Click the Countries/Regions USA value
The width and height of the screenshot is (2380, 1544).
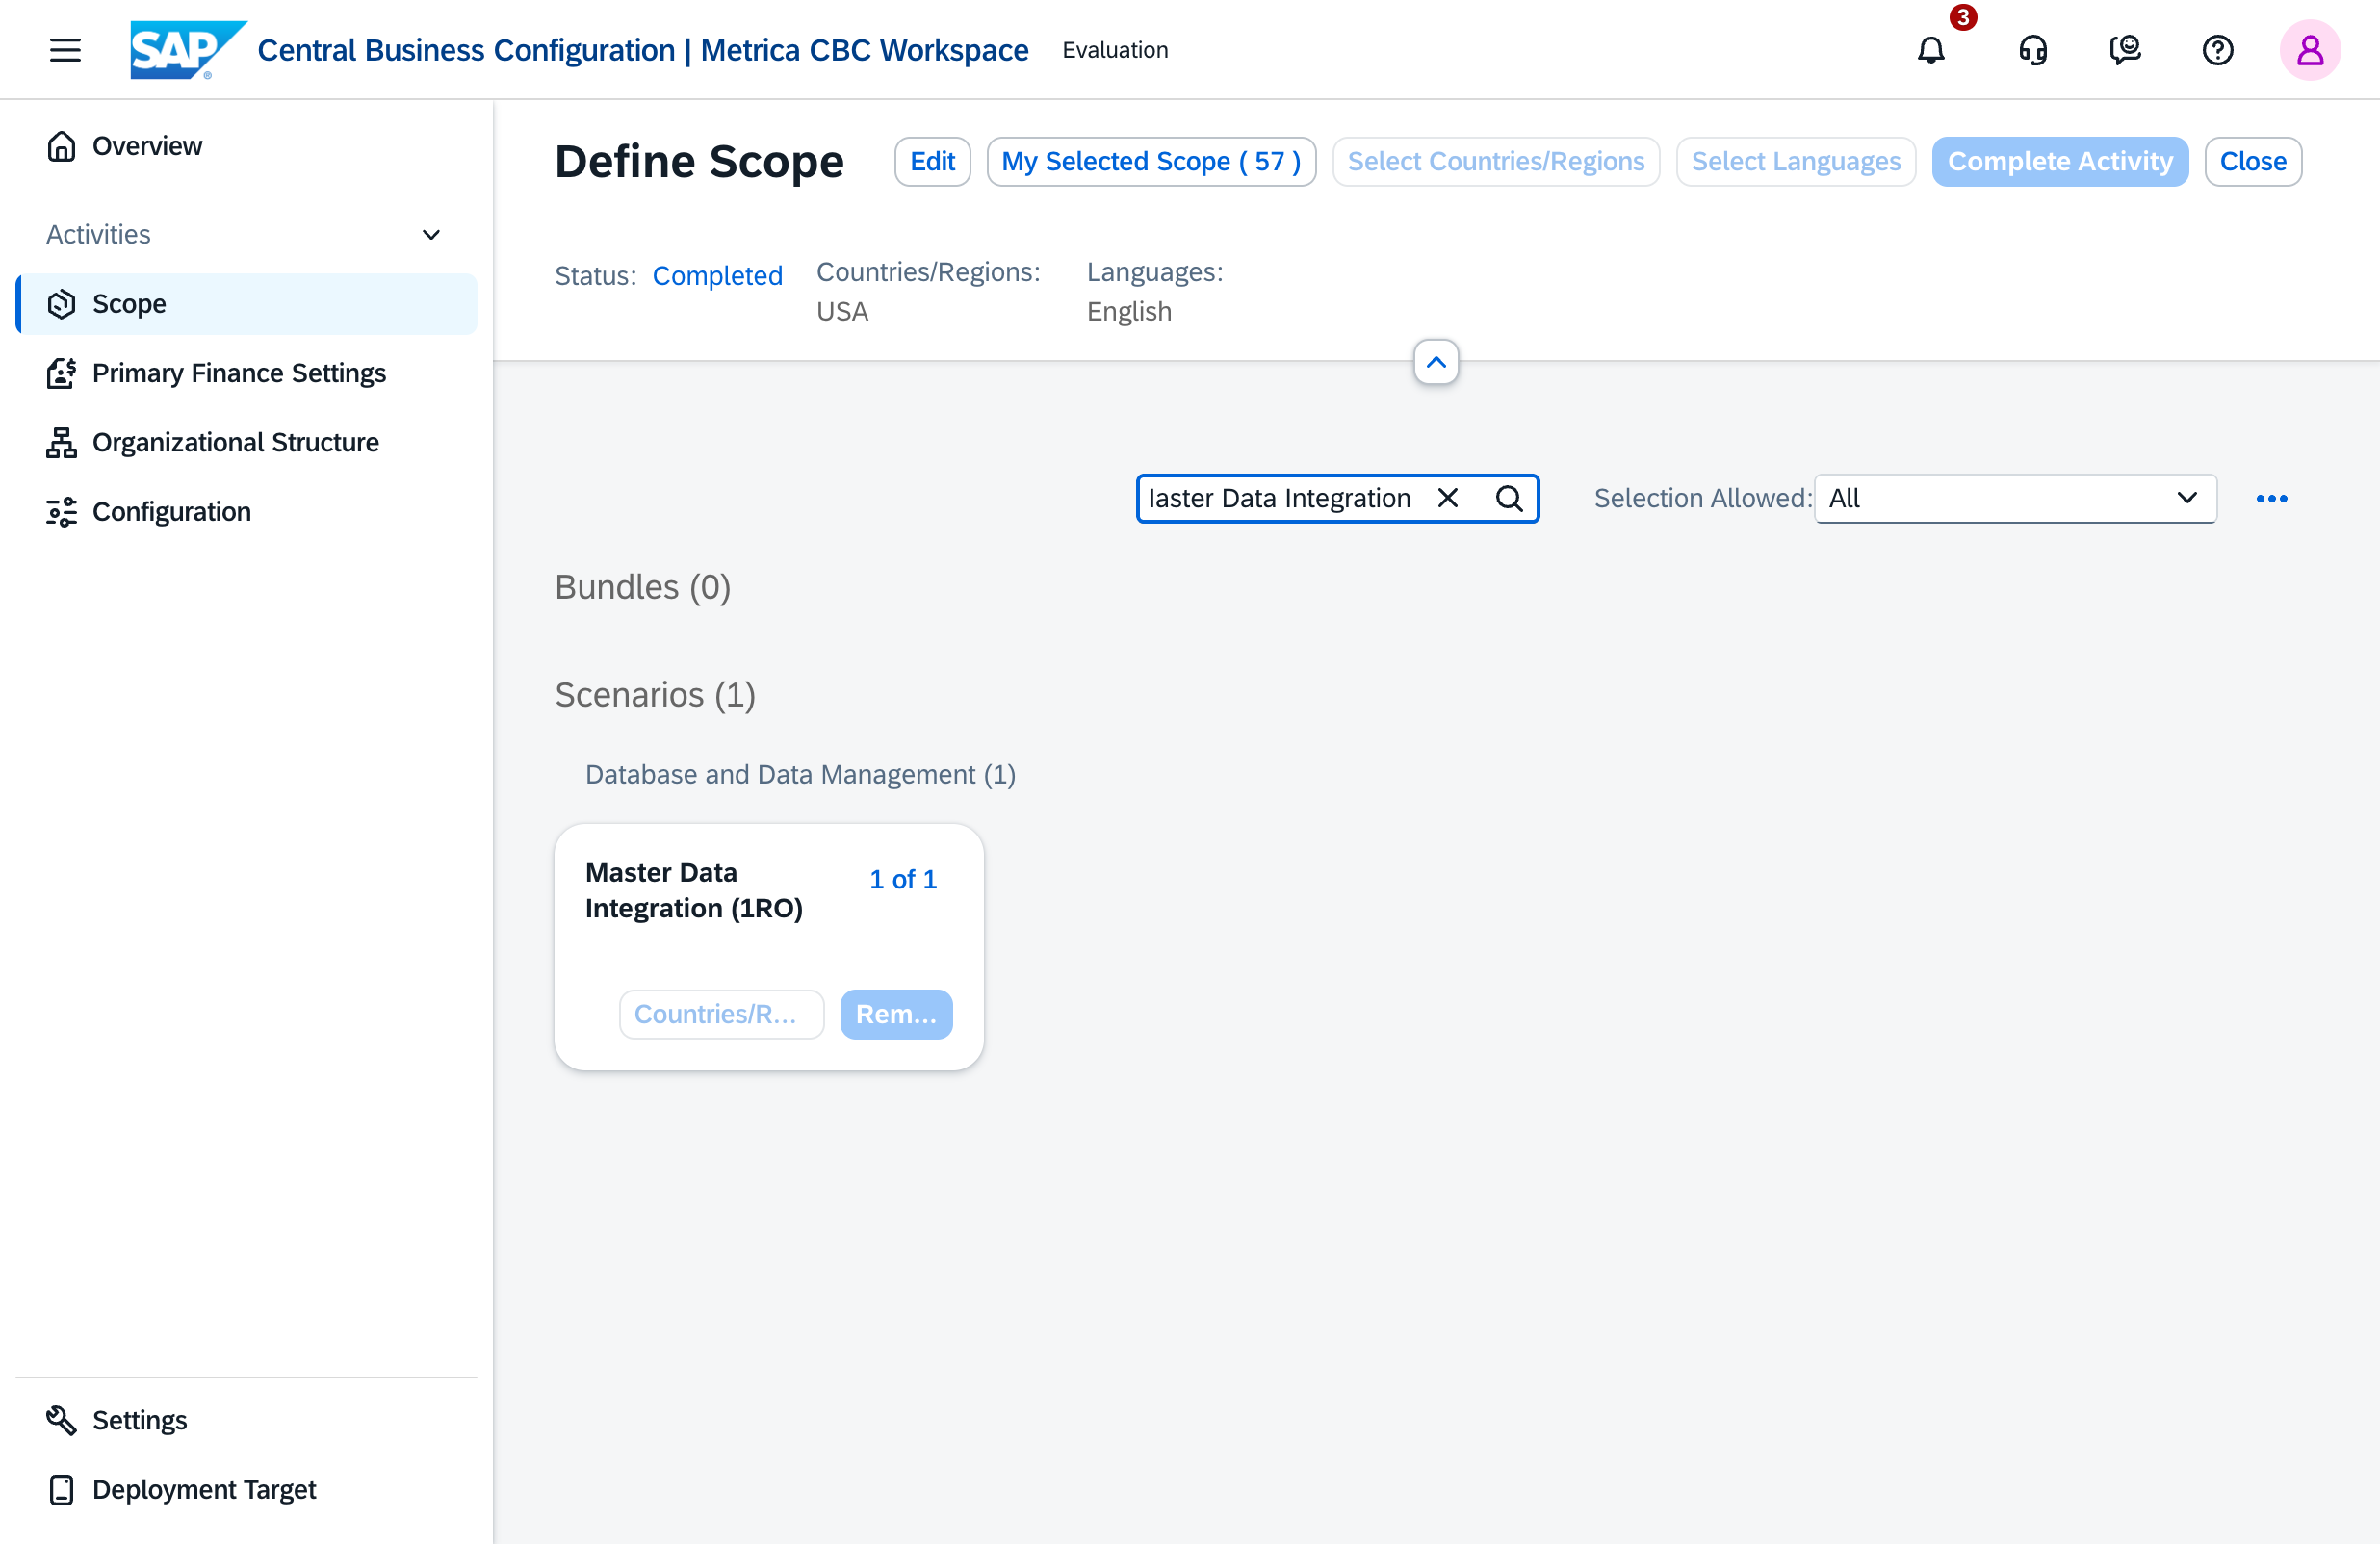[x=842, y=312]
